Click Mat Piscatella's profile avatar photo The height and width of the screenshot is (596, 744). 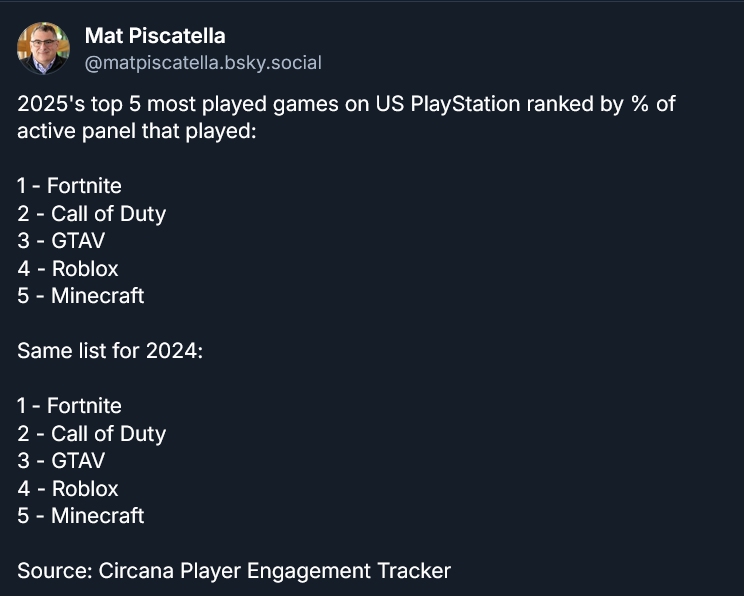[43, 48]
